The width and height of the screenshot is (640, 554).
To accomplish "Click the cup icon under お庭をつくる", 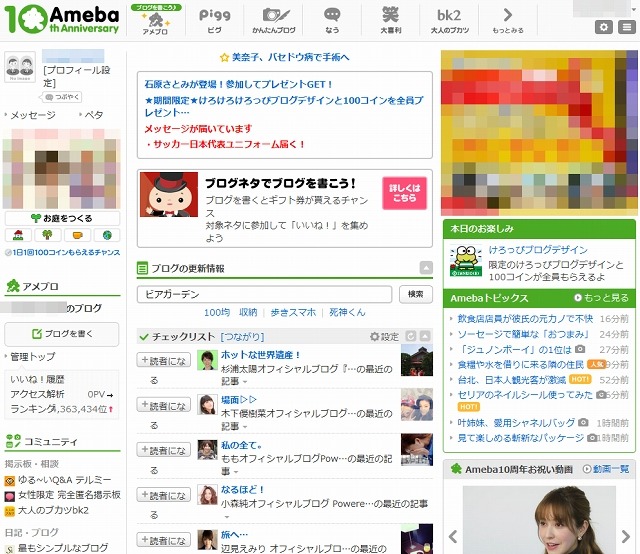I will 78,235.
